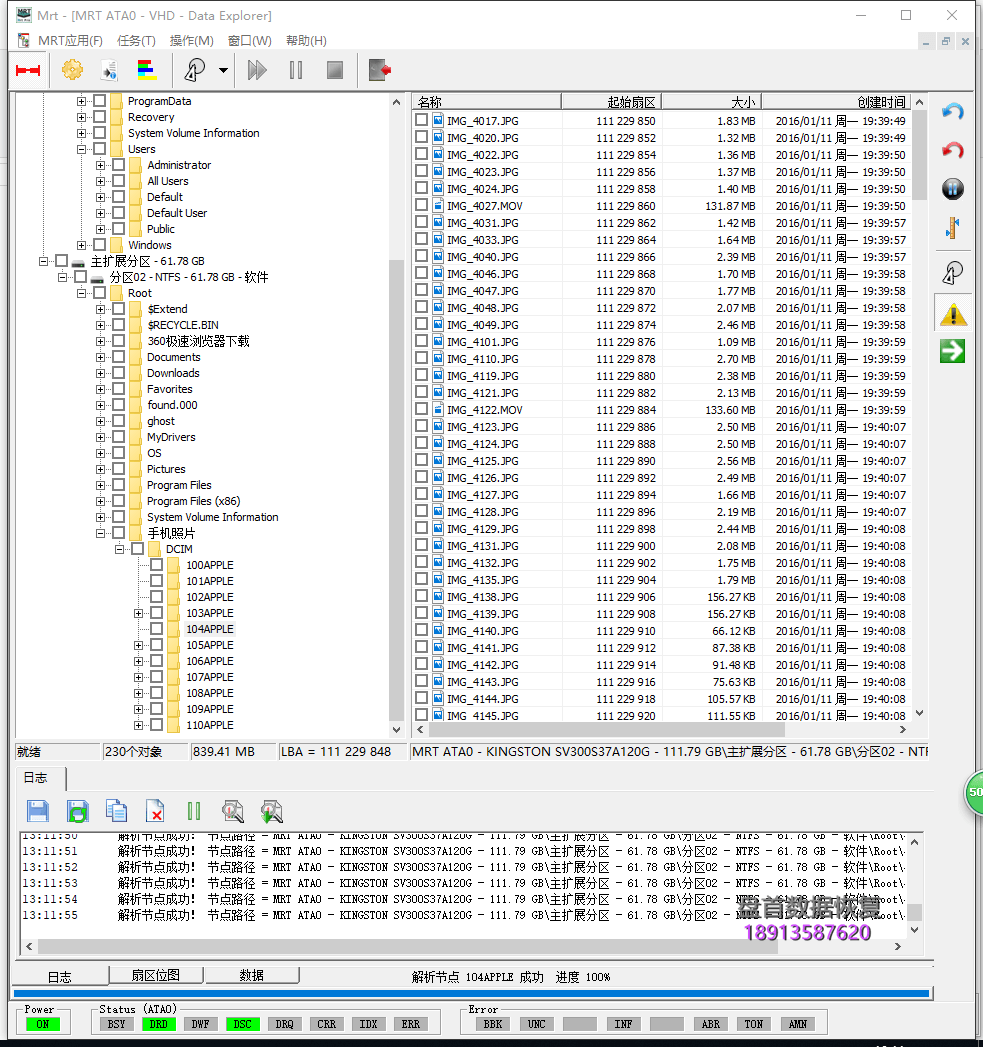Tick the Pictures folder checkbox
Viewport: 983px width, 1047px height.
coord(118,469)
